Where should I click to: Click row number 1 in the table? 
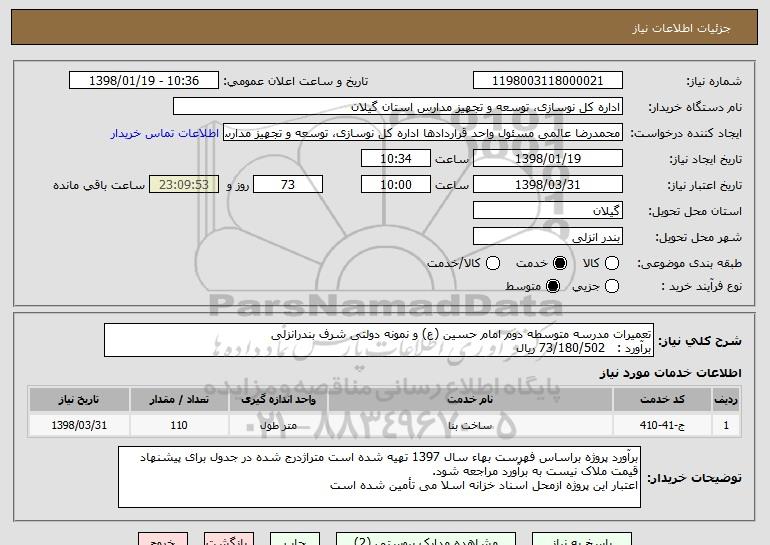[726, 425]
